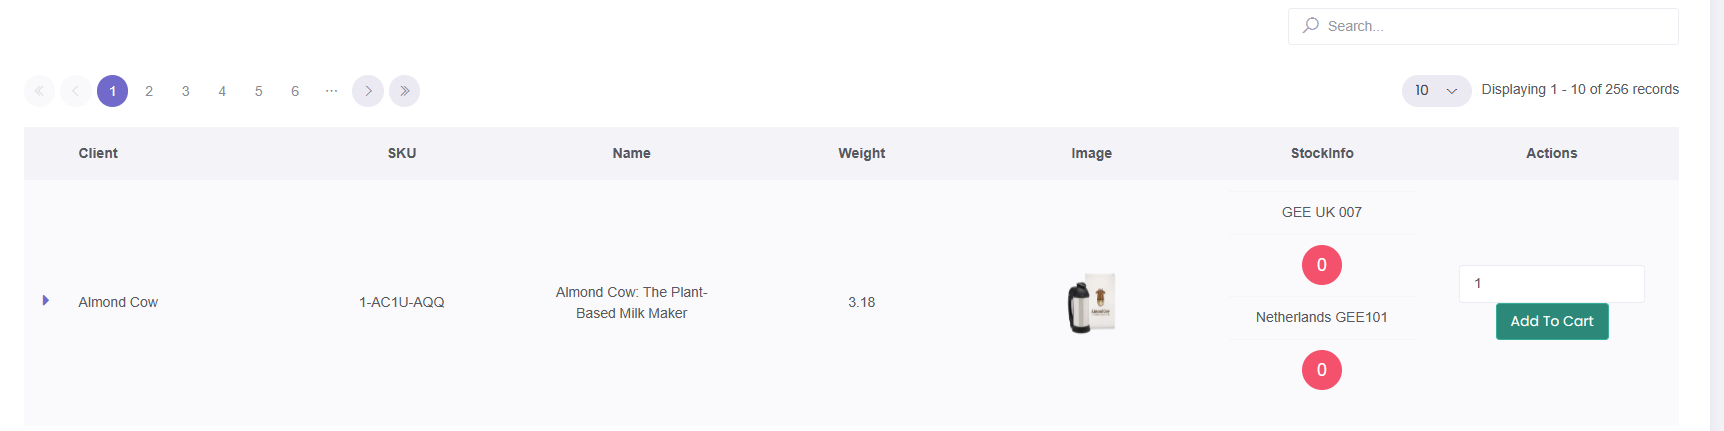1724x431 pixels.
Task: Switch to page 6
Action: pyautogui.click(x=295, y=91)
